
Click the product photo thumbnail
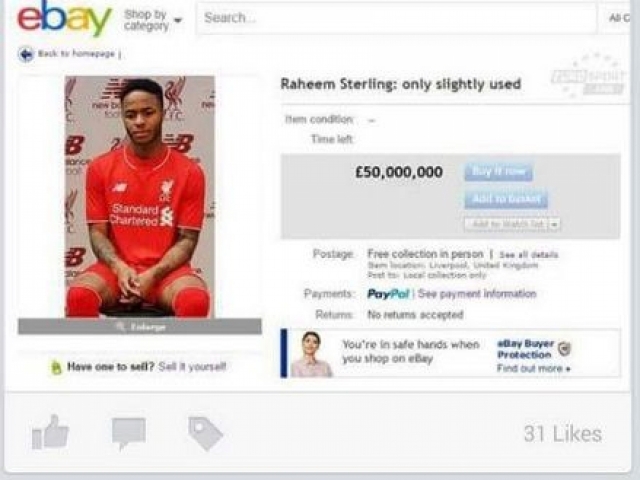[x=140, y=196]
